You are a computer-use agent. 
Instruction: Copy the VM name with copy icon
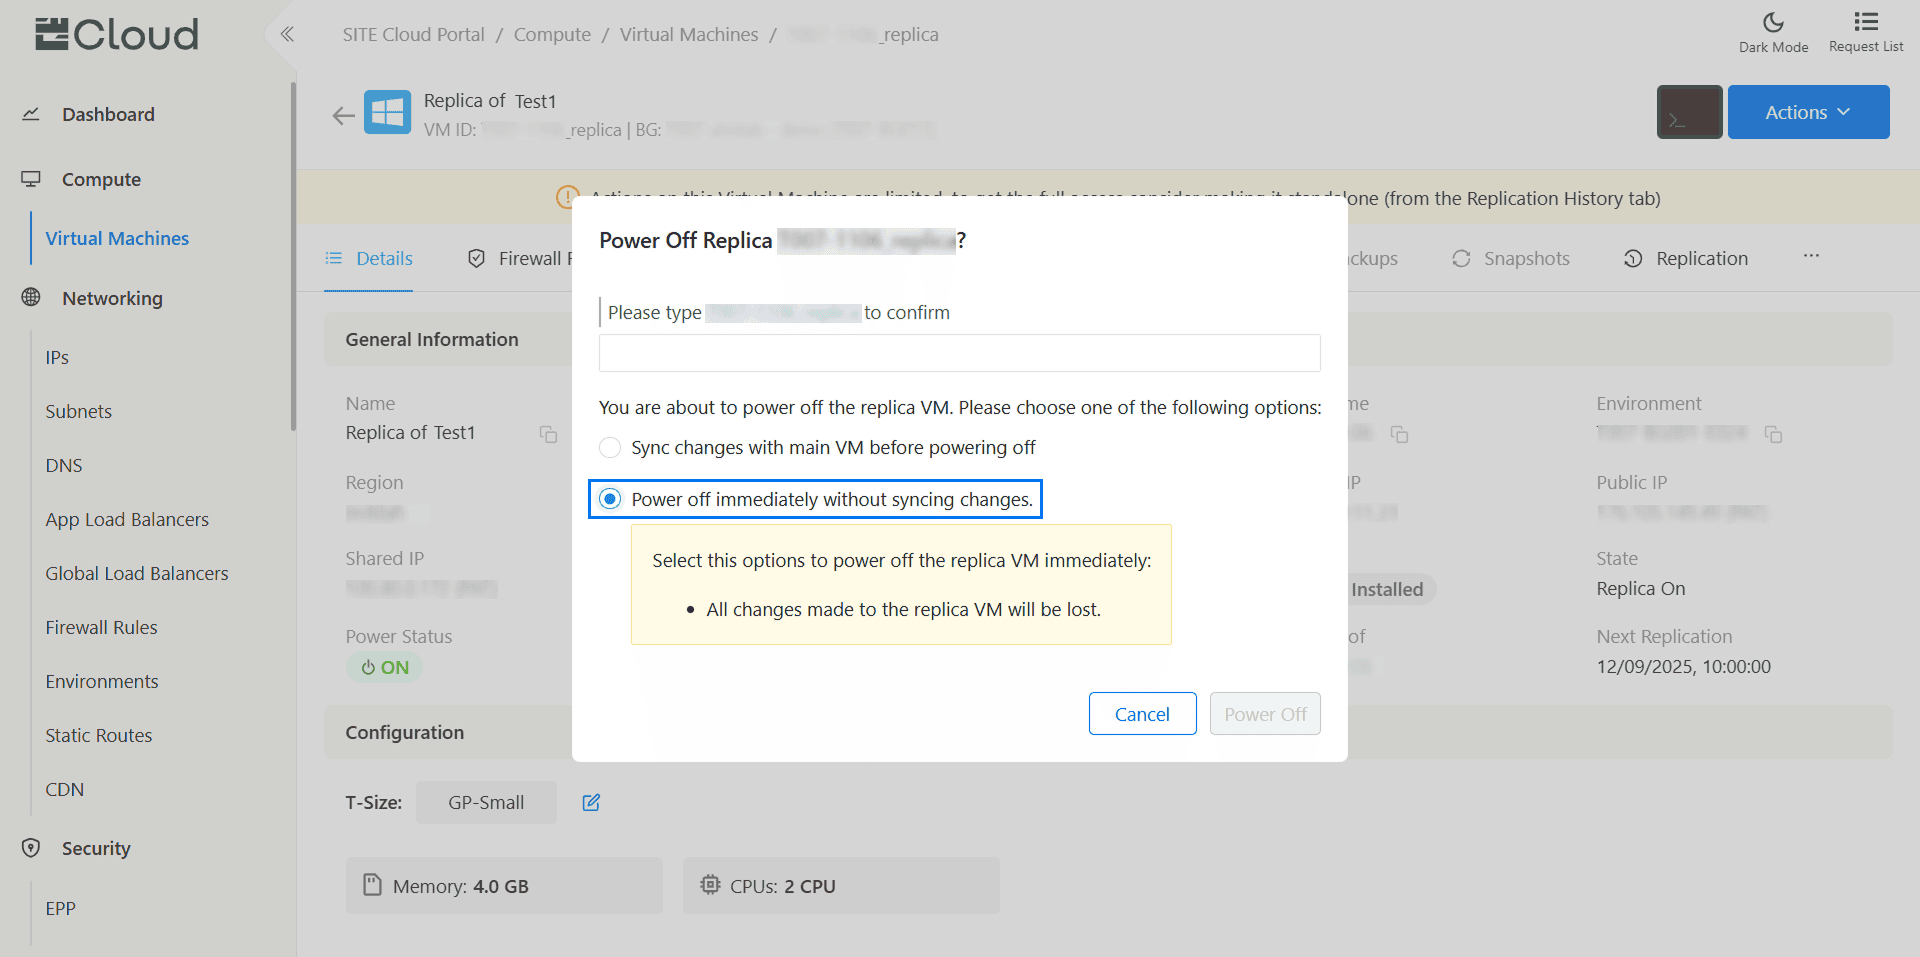(548, 434)
